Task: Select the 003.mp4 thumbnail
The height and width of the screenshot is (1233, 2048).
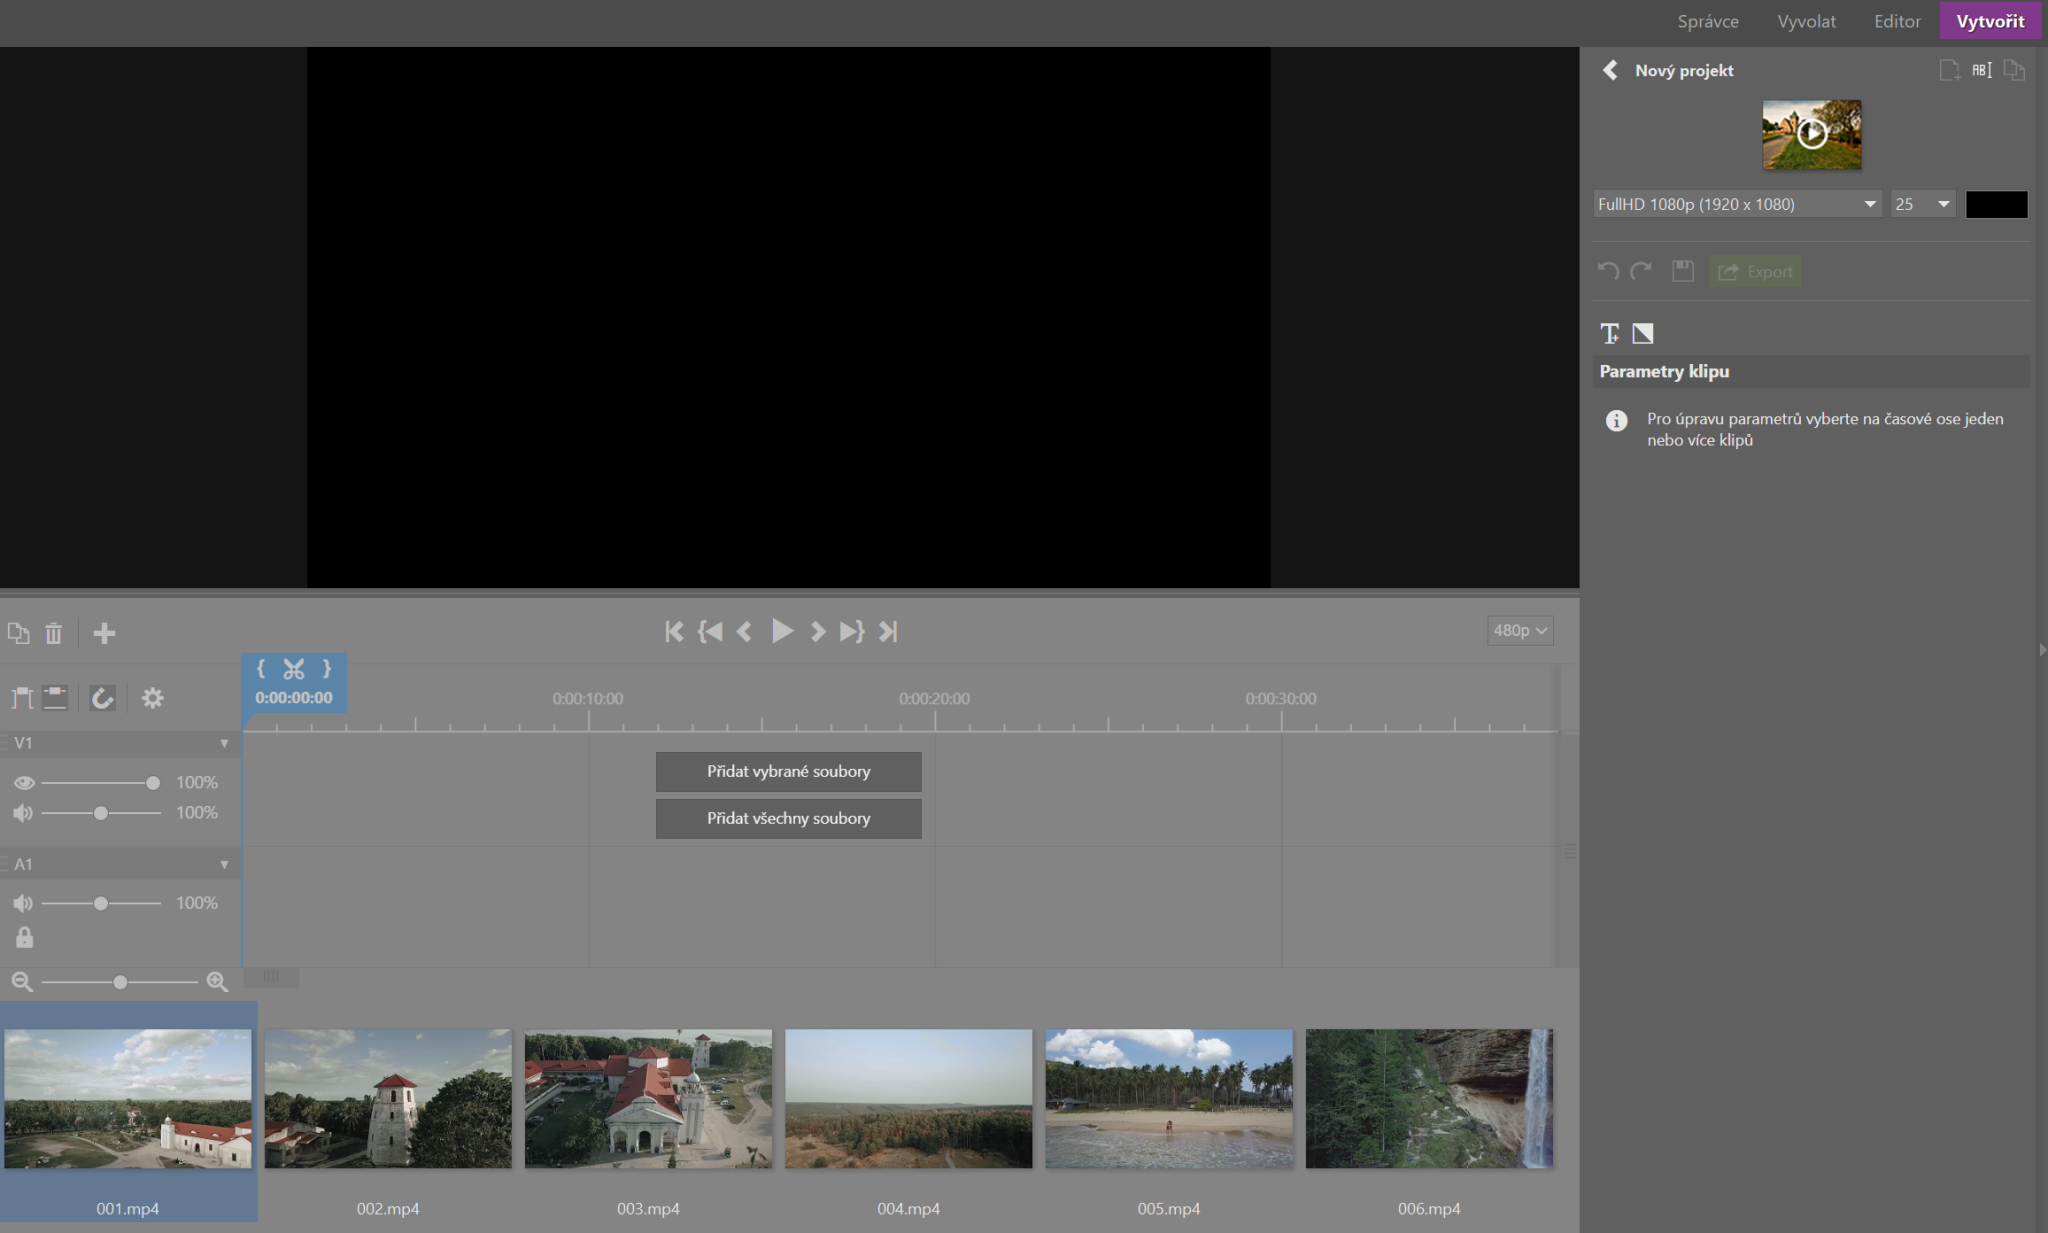Action: coord(648,1098)
